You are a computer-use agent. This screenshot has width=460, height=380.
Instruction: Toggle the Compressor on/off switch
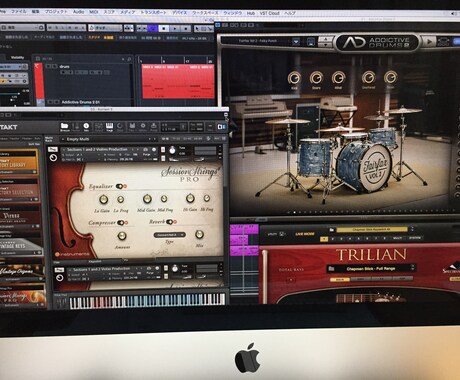click(123, 223)
